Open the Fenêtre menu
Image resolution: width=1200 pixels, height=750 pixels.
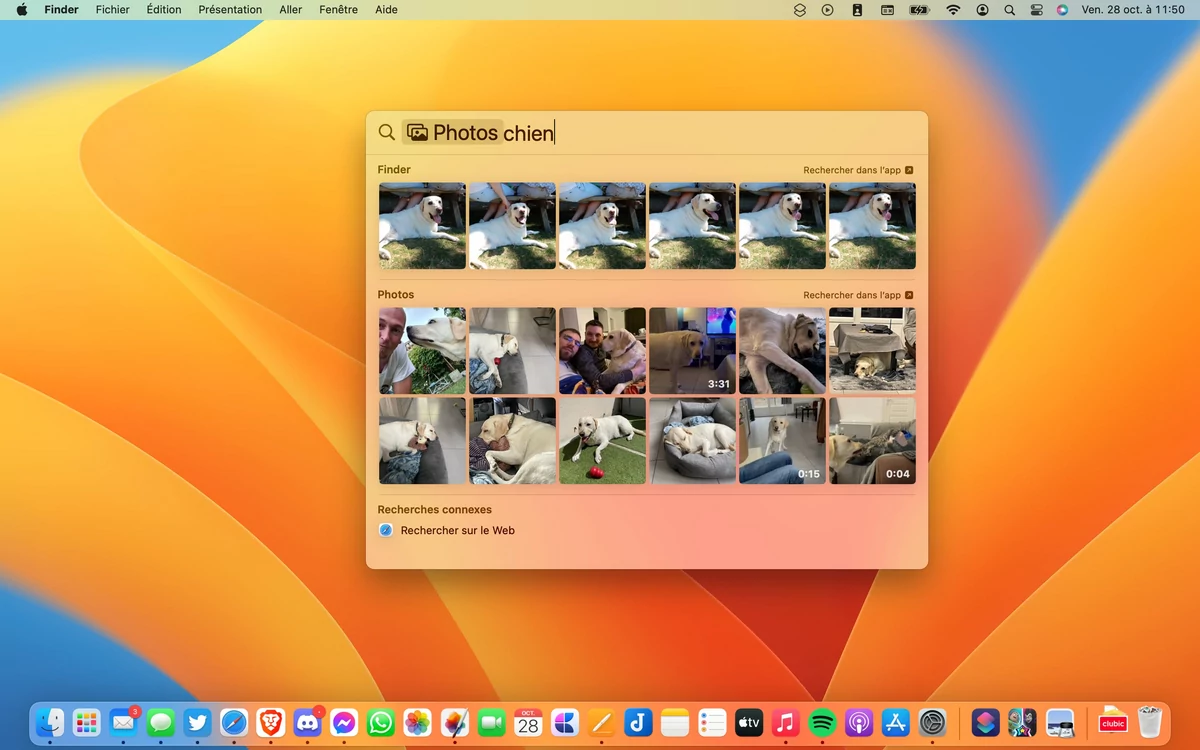tap(338, 10)
